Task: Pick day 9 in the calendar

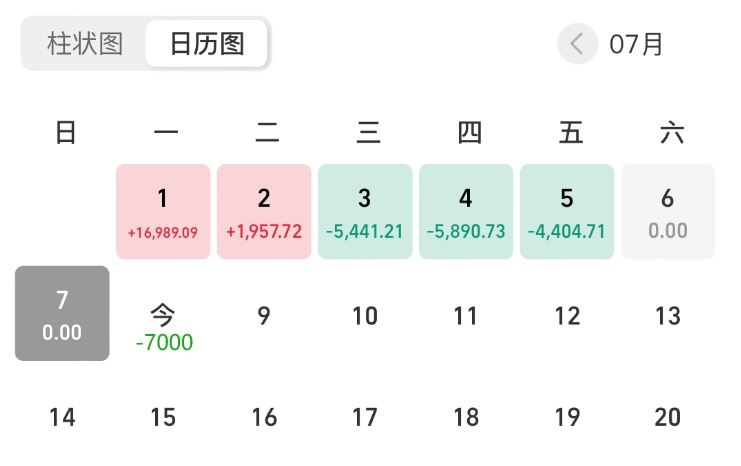Action: (x=264, y=316)
